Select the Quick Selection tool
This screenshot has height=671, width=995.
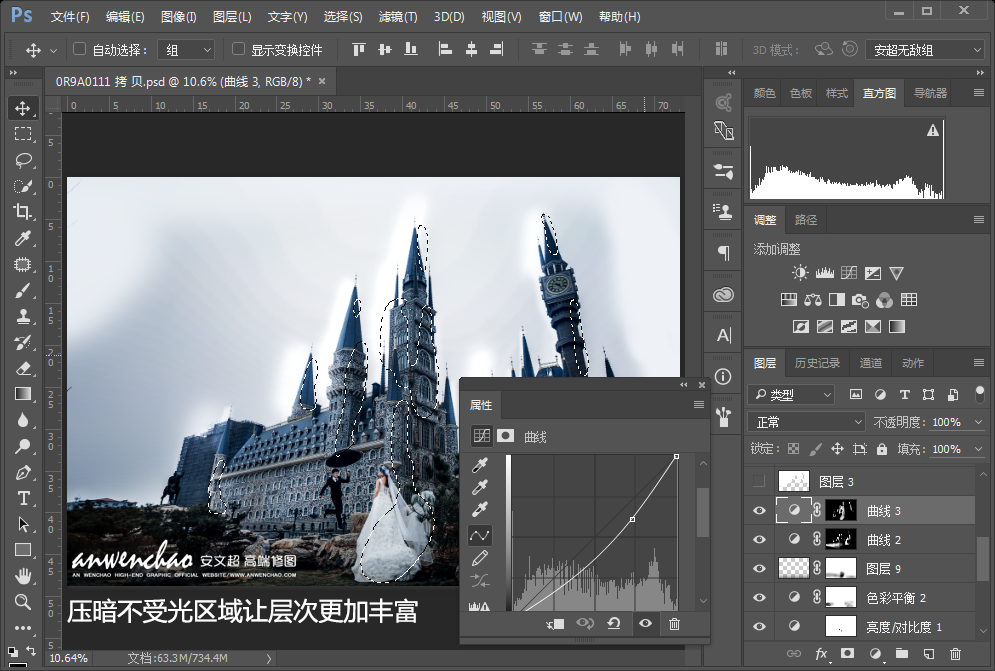[x=23, y=186]
